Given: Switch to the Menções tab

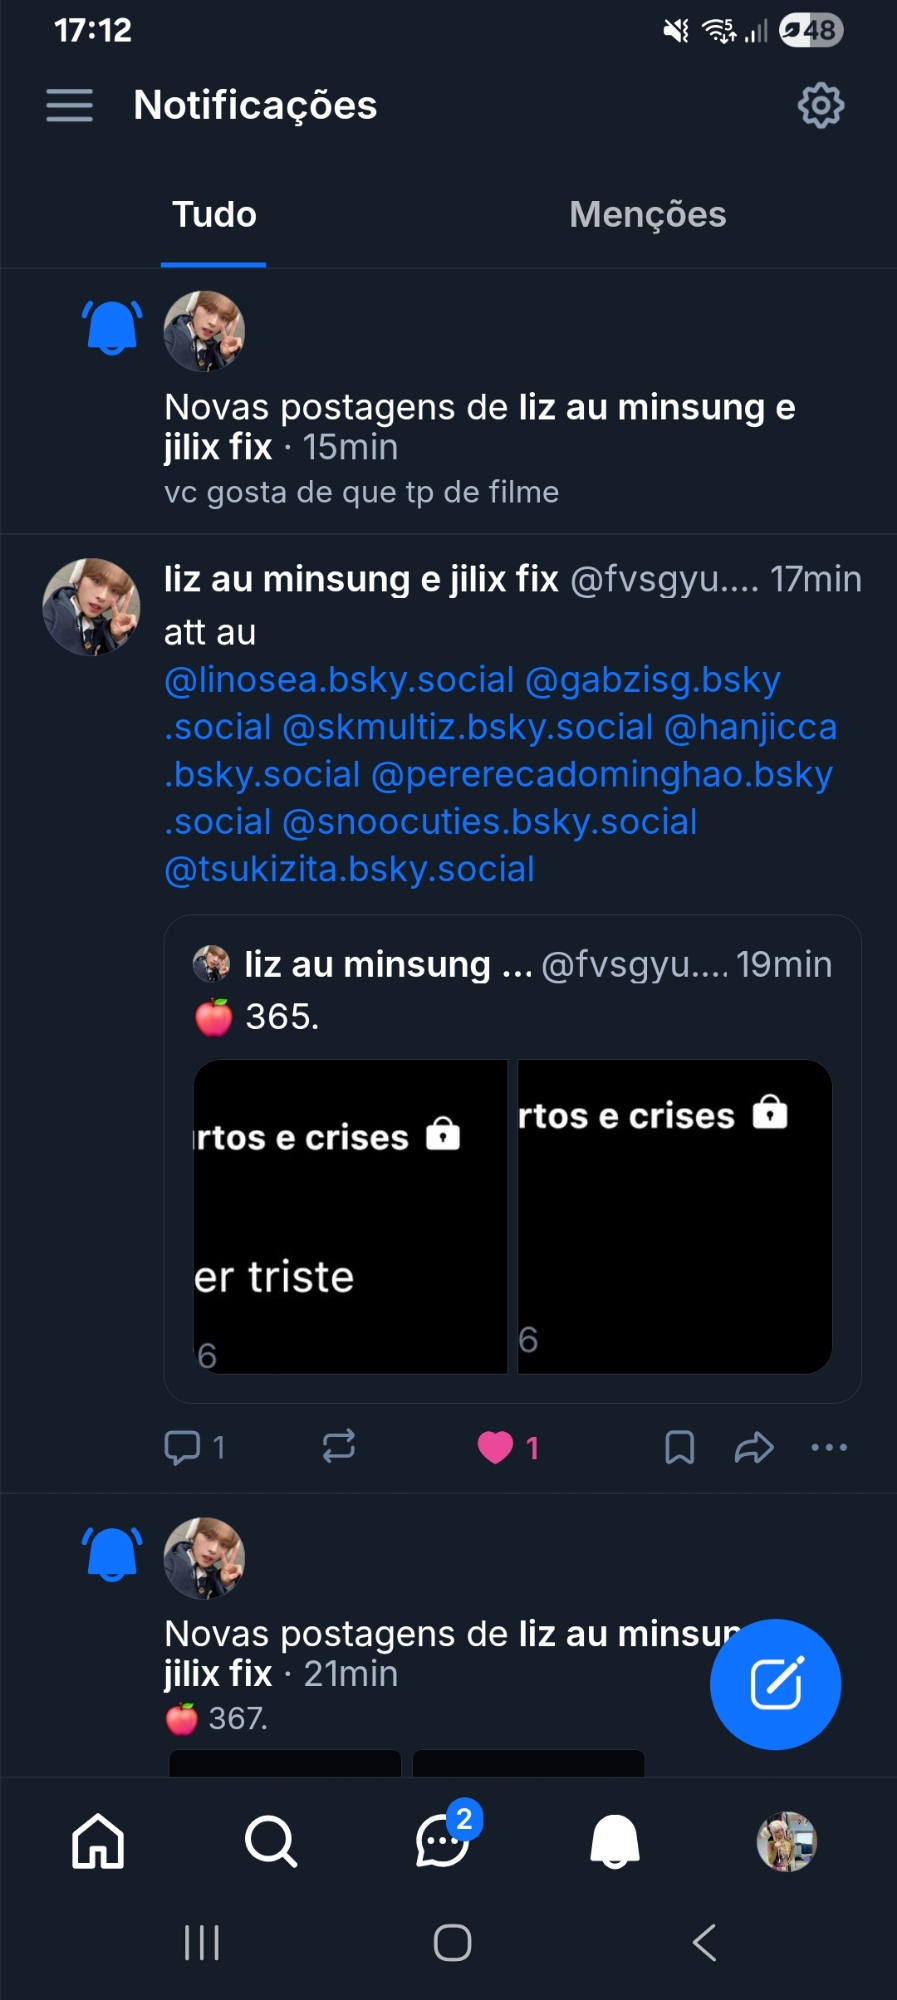Looking at the screenshot, I should pos(647,214).
